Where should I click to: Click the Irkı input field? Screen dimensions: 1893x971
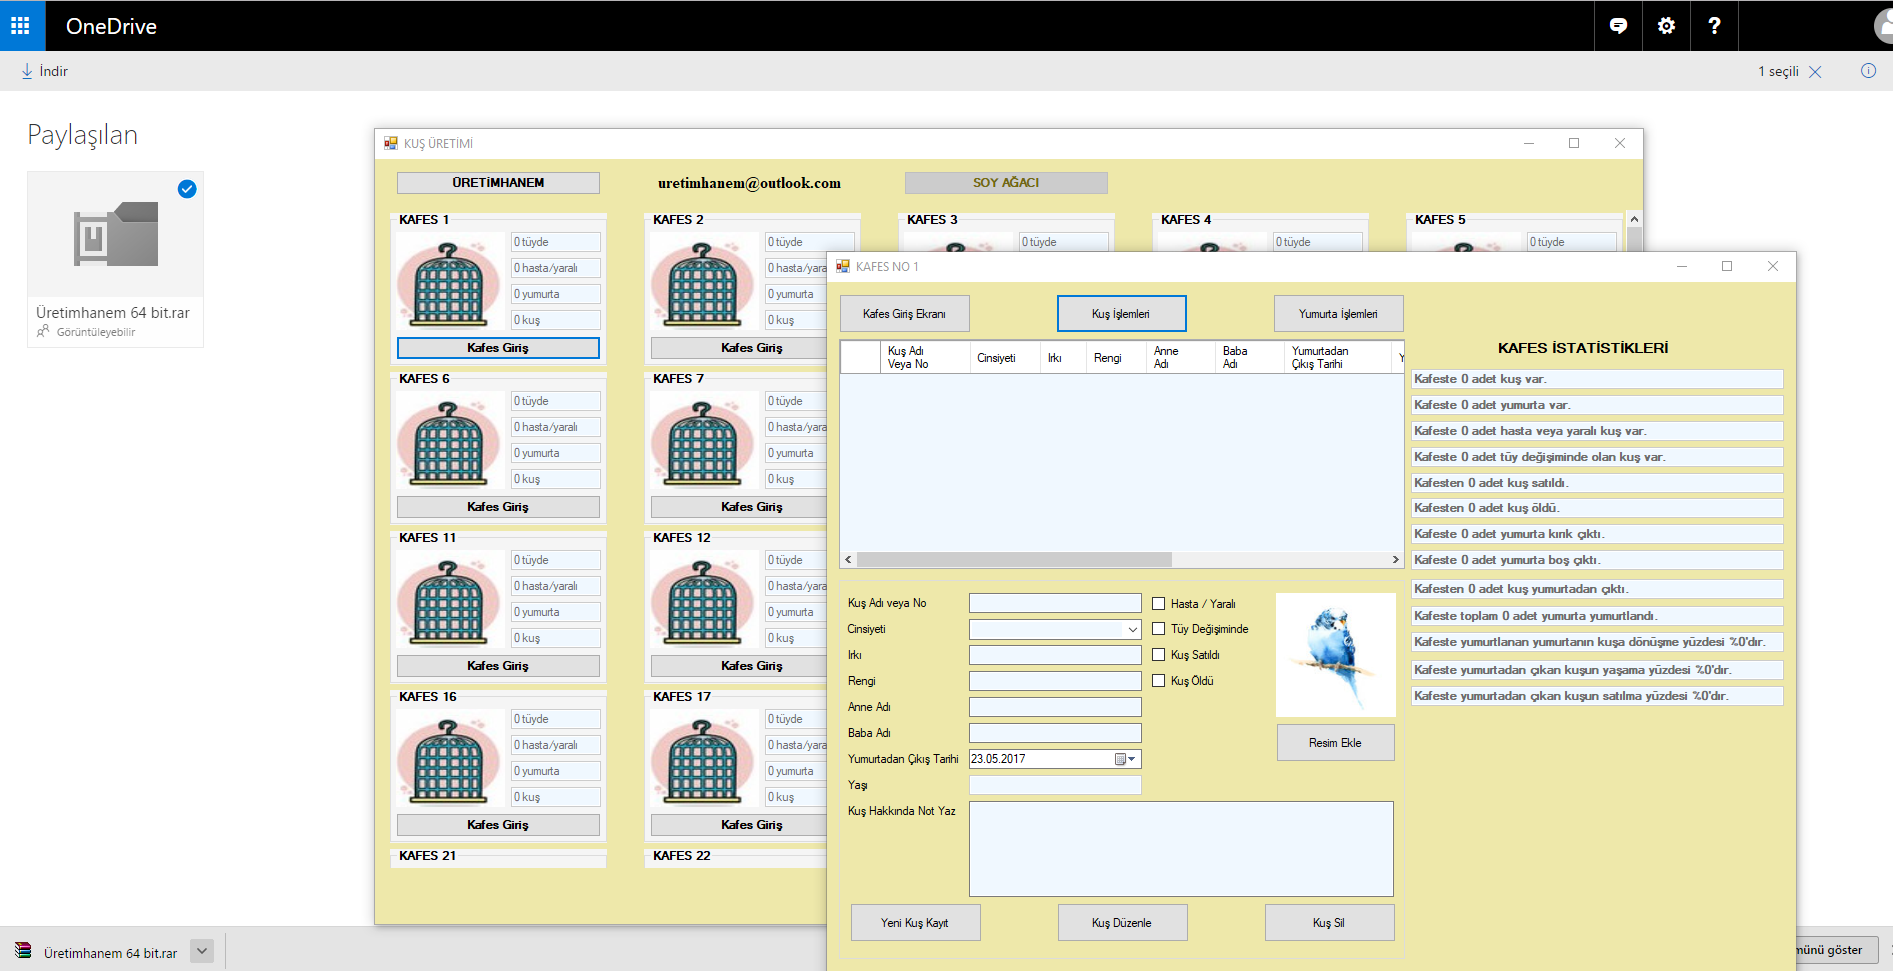[1055, 655]
